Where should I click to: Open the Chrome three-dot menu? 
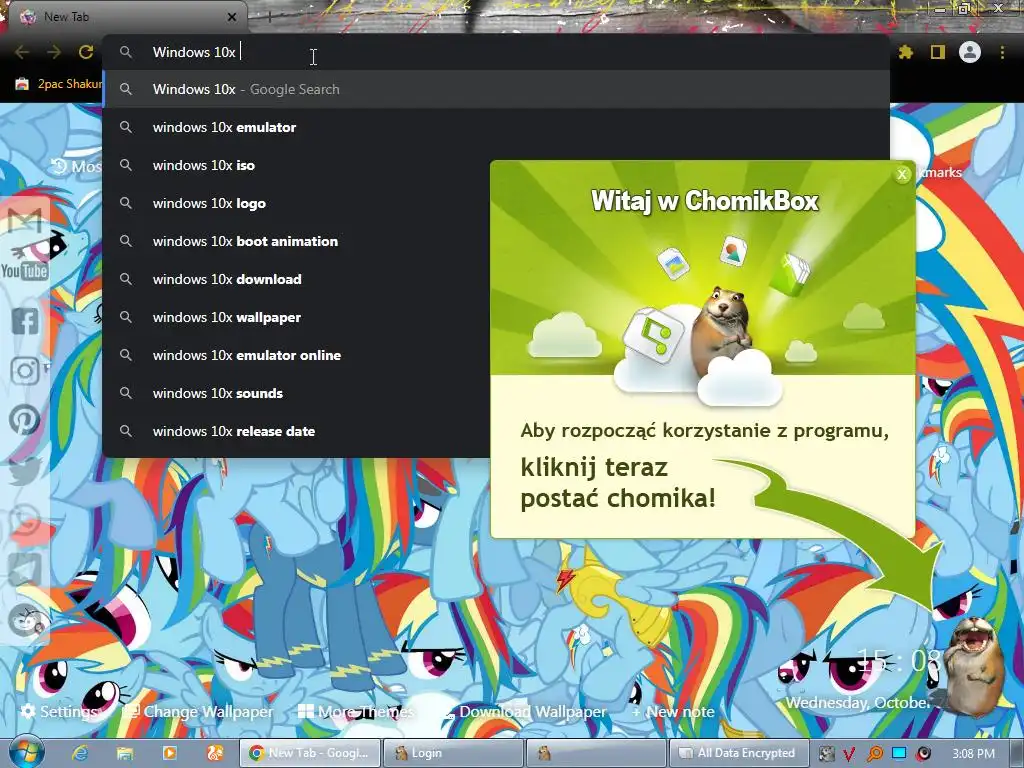(1002, 52)
